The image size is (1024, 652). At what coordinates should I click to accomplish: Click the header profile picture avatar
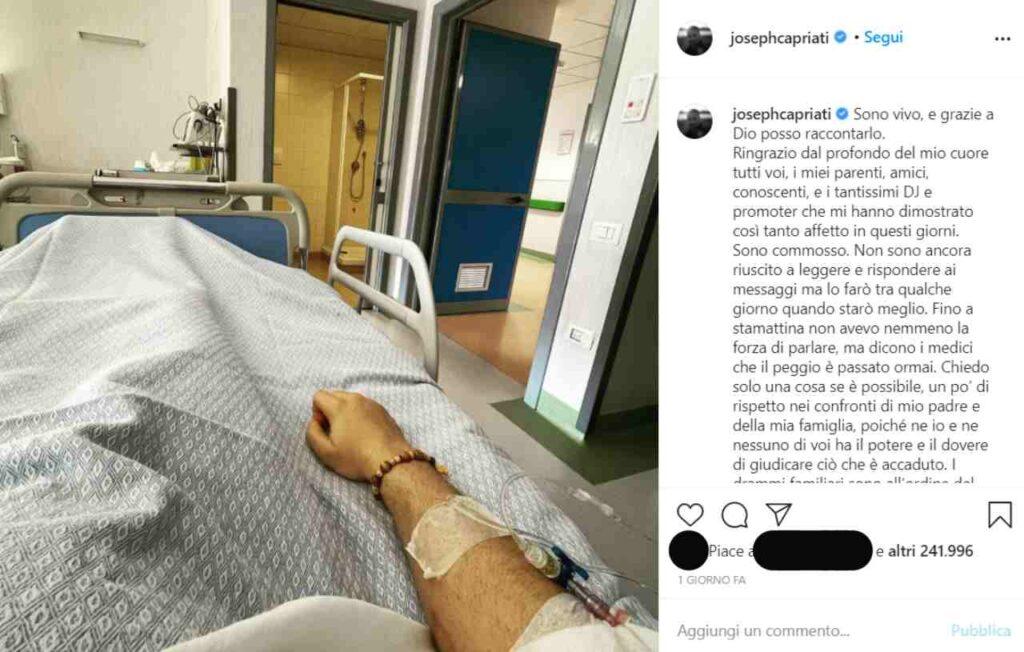point(694,39)
